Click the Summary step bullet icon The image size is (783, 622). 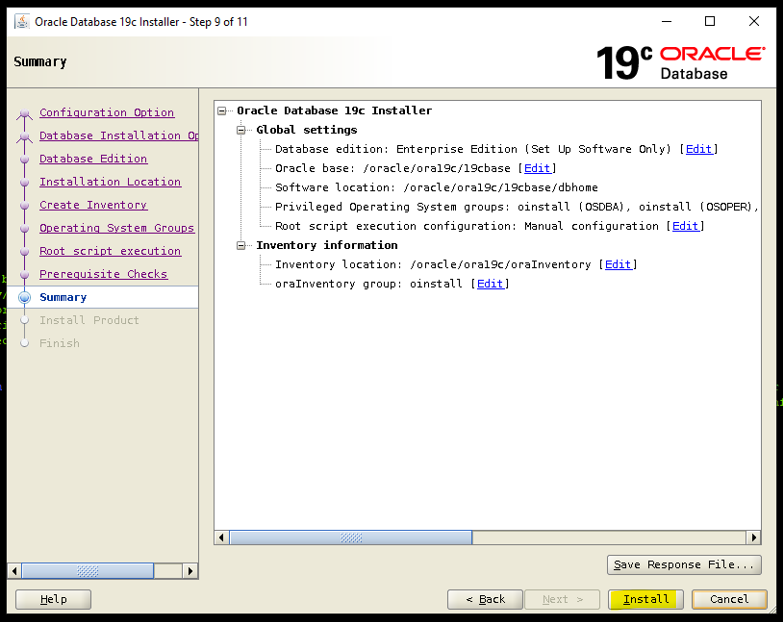tap(24, 298)
